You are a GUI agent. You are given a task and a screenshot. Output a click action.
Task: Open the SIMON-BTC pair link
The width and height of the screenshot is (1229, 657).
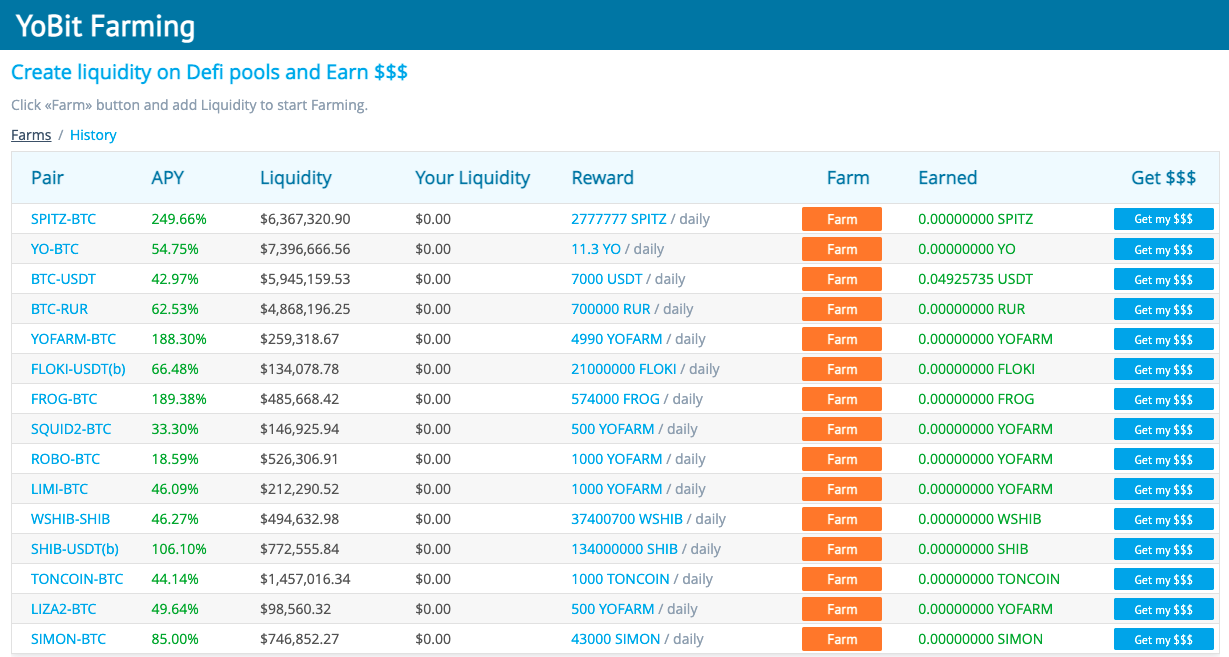(x=68, y=639)
